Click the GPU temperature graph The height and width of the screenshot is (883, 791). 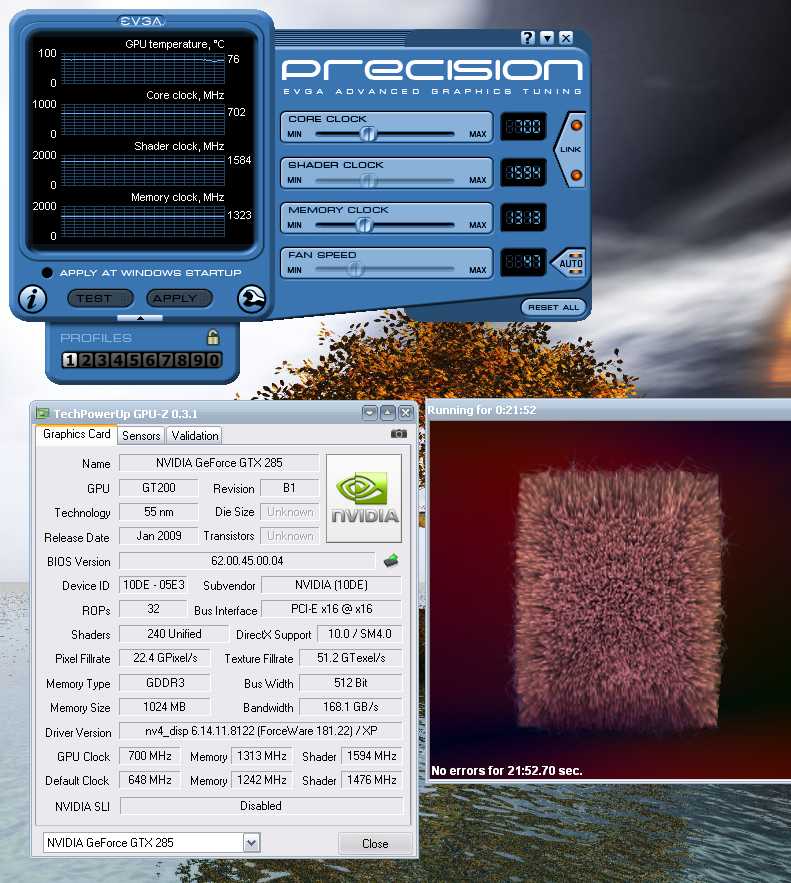[143, 69]
